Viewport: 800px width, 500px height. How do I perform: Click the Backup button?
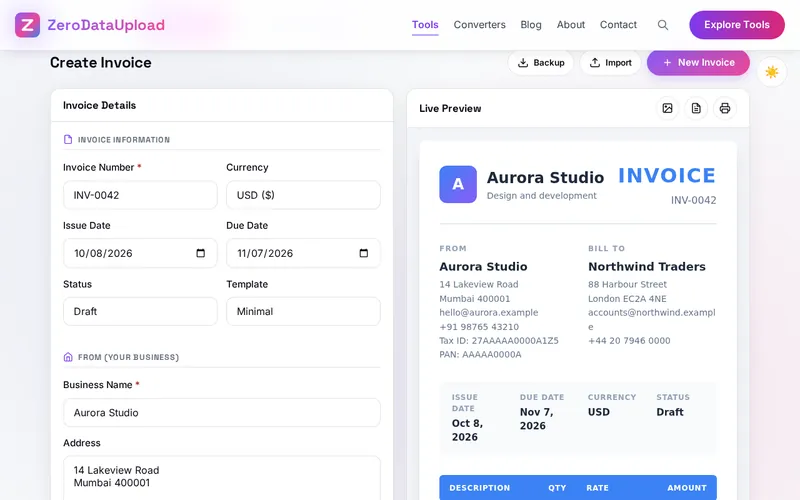(x=541, y=63)
